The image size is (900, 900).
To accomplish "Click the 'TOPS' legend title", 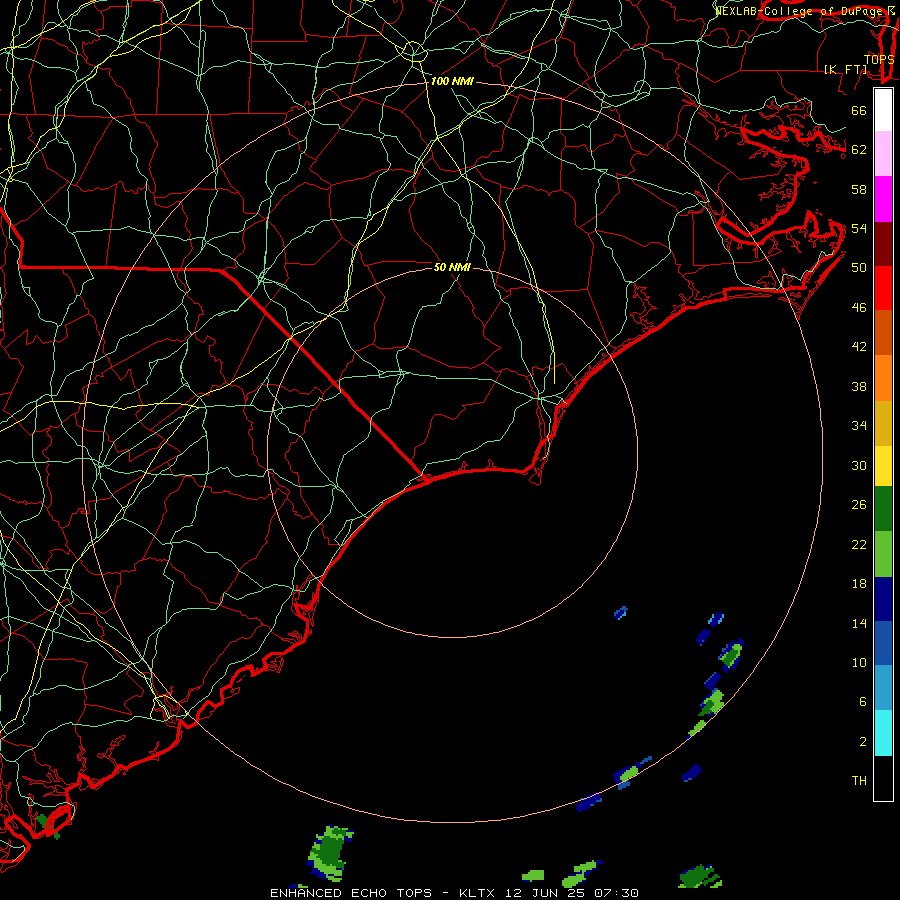I will 879,59.
